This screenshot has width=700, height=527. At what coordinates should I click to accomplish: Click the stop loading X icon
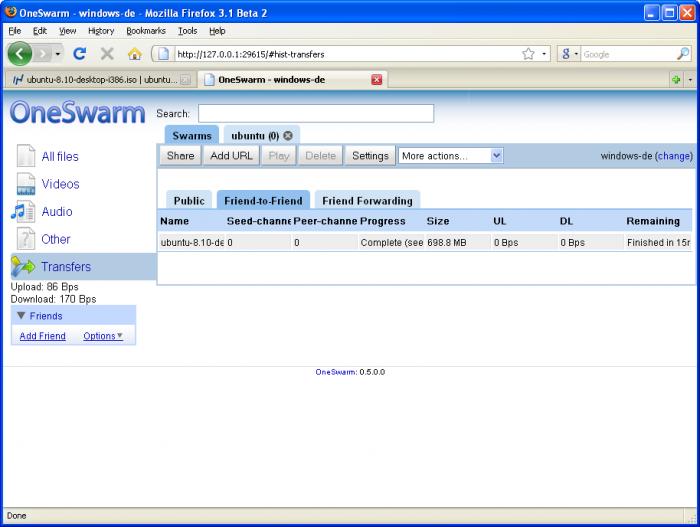click(x=107, y=54)
